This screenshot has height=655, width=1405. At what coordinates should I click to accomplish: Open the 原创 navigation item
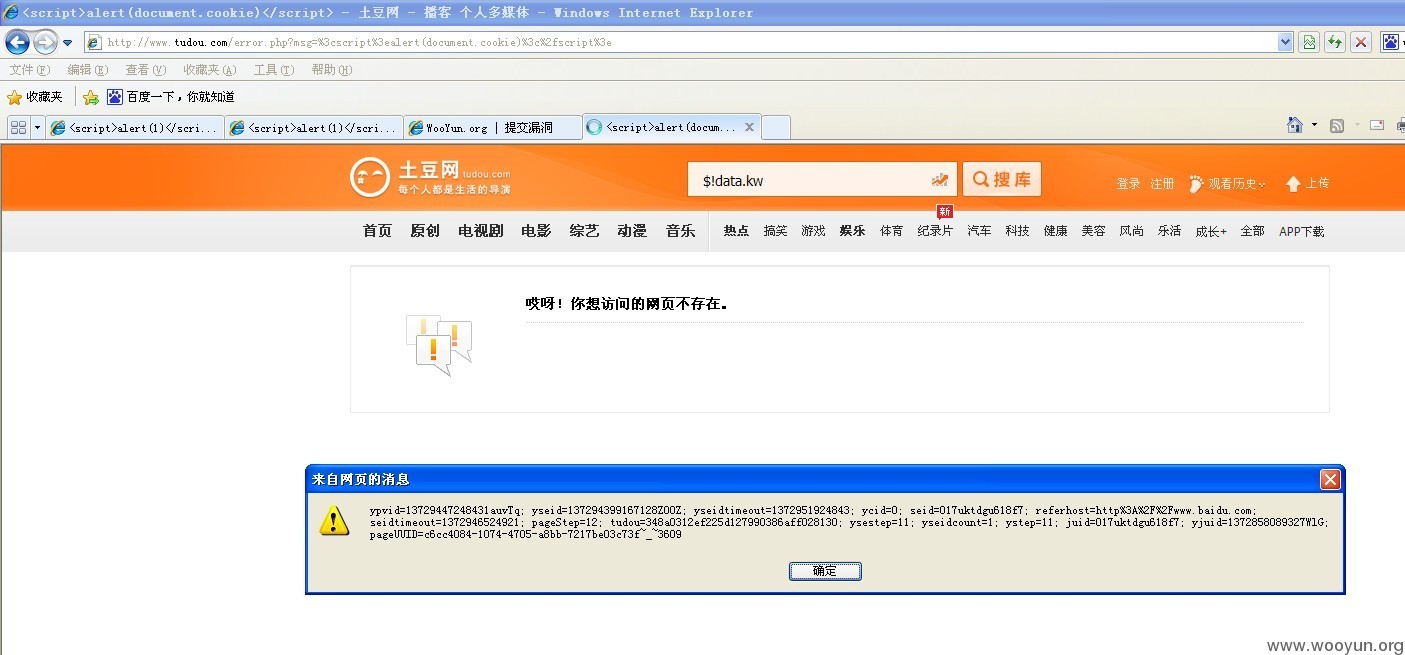[425, 231]
